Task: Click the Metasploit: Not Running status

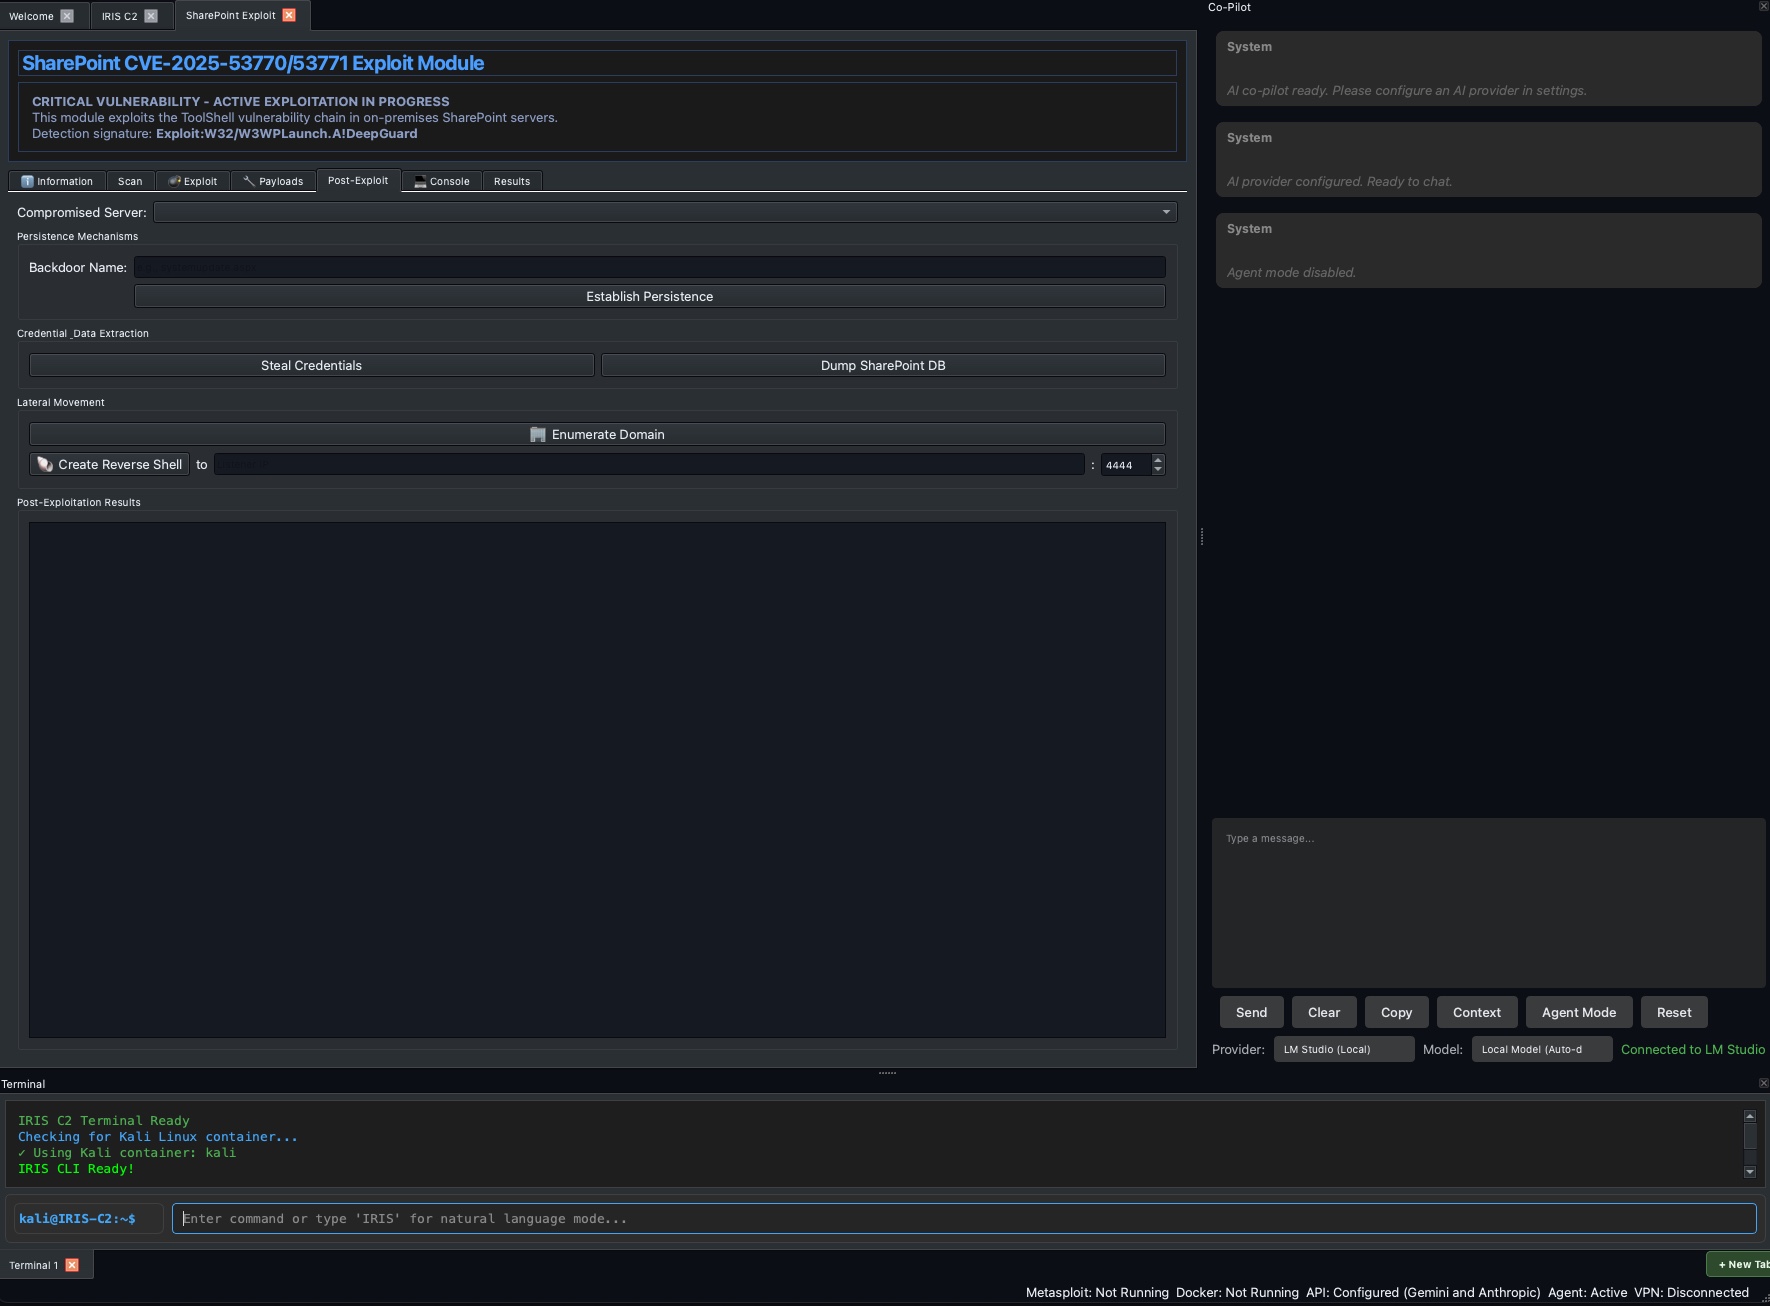Action: 1097,1292
